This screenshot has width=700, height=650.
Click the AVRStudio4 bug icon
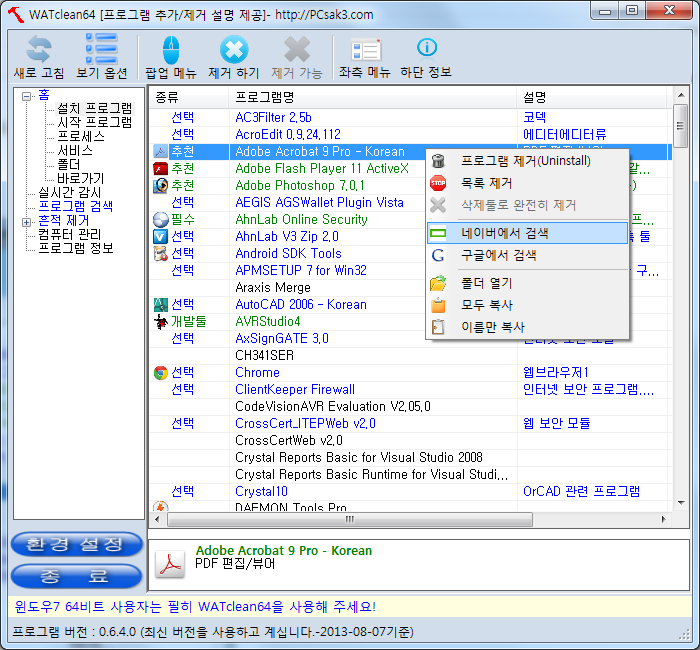click(x=160, y=321)
